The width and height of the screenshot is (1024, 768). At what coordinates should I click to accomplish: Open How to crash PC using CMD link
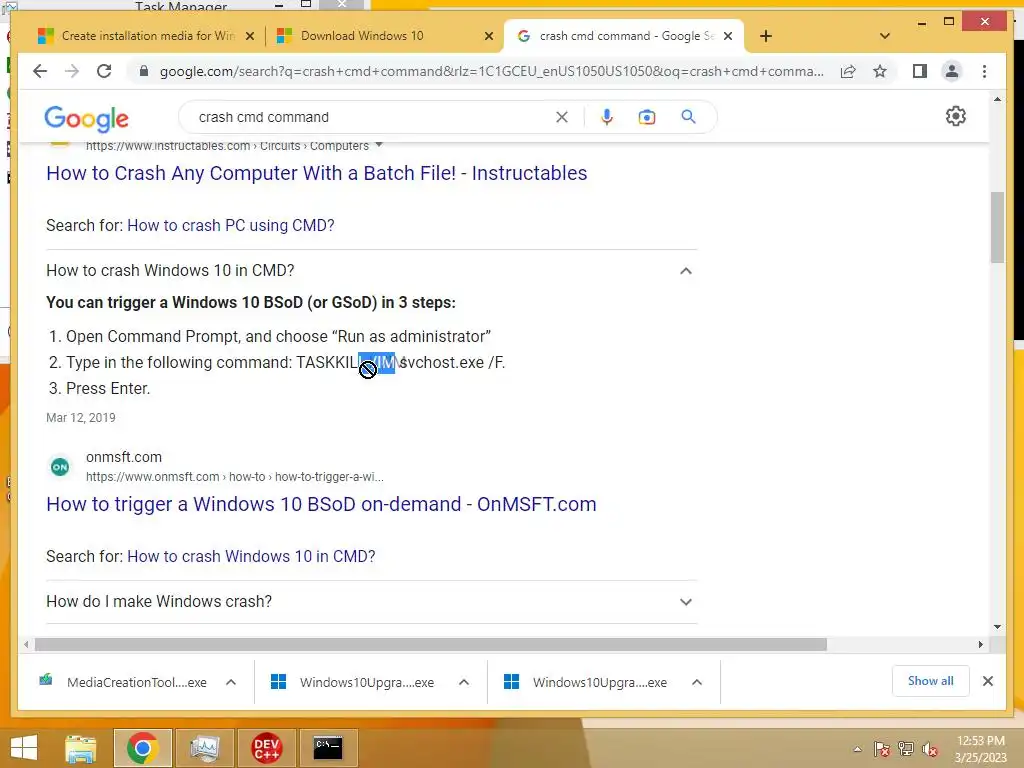click(x=231, y=225)
